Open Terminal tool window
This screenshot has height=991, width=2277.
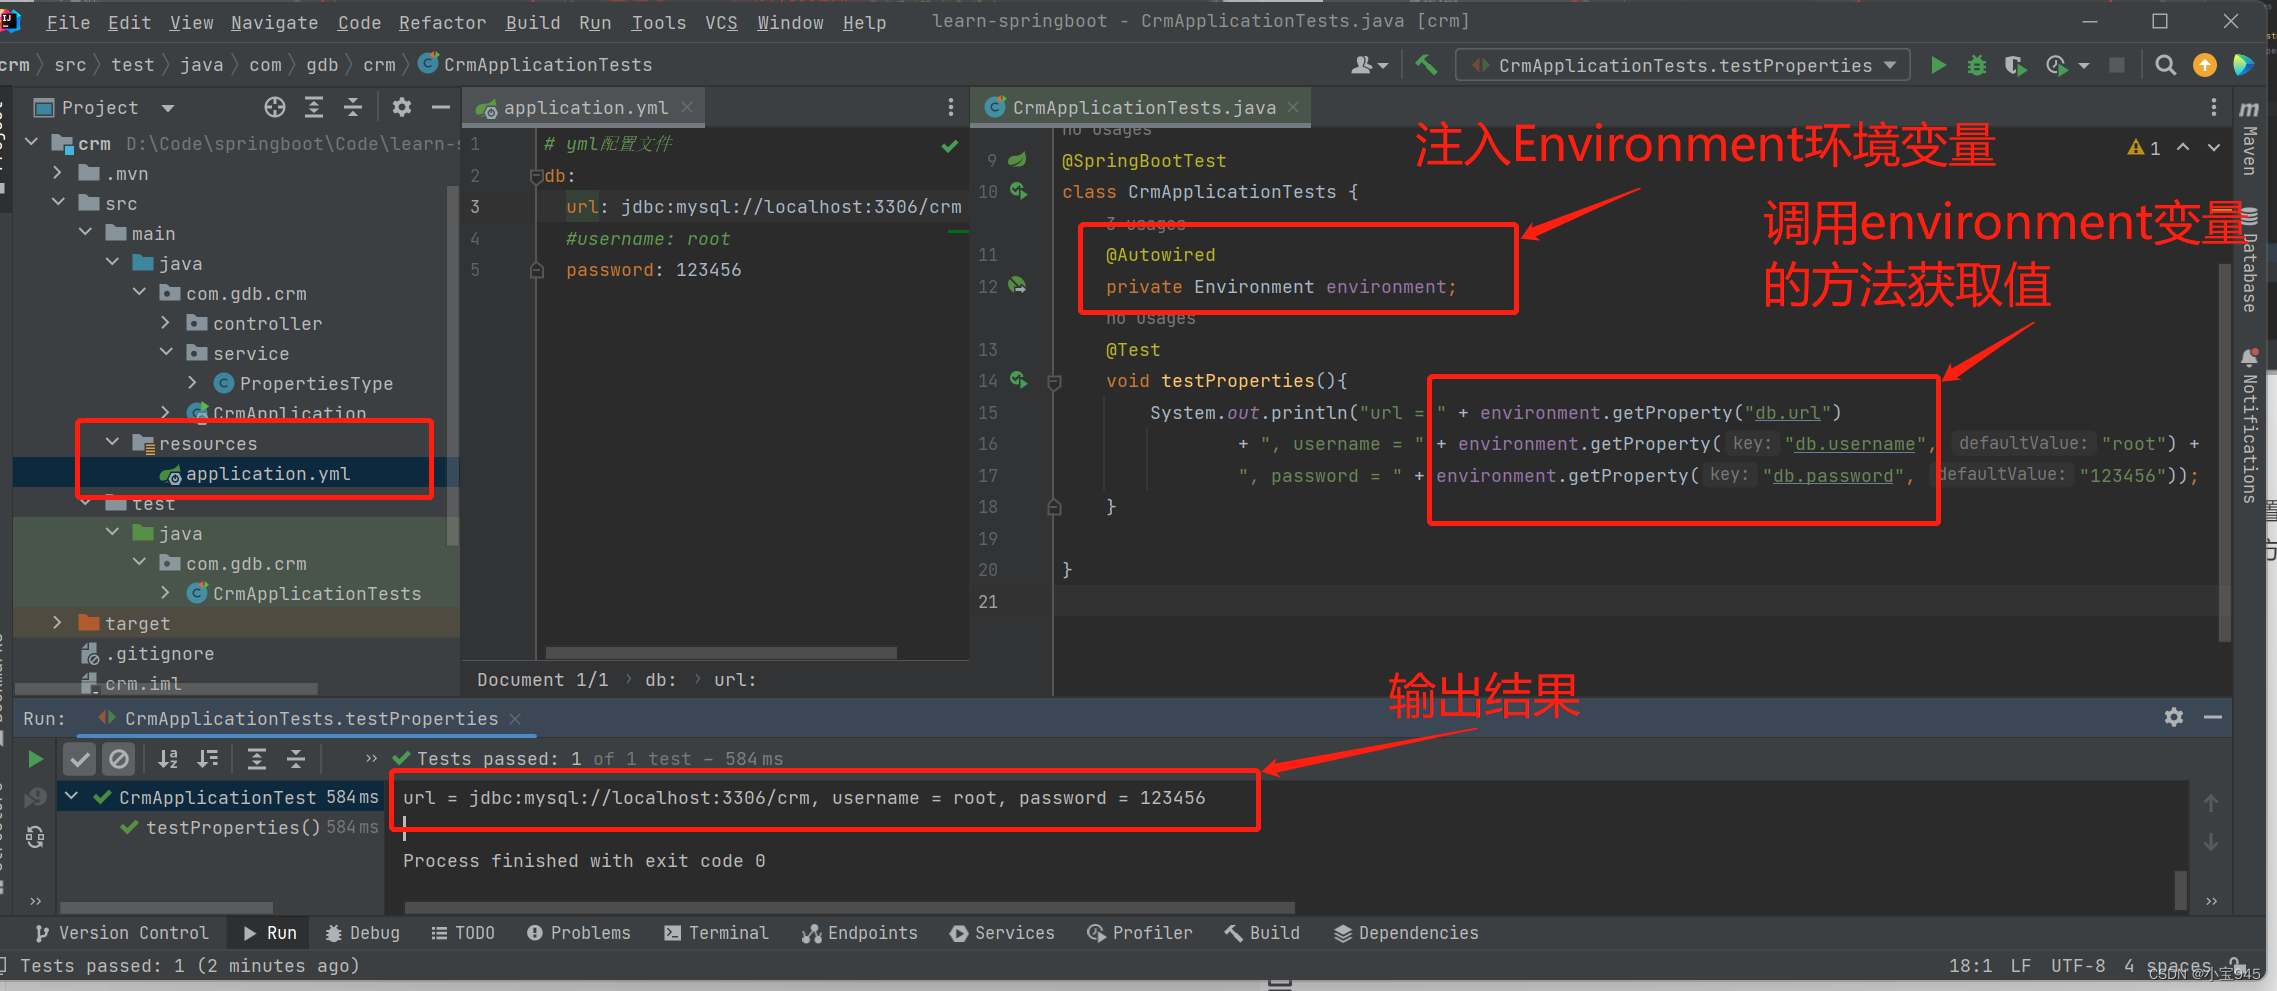click(x=716, y=932)
